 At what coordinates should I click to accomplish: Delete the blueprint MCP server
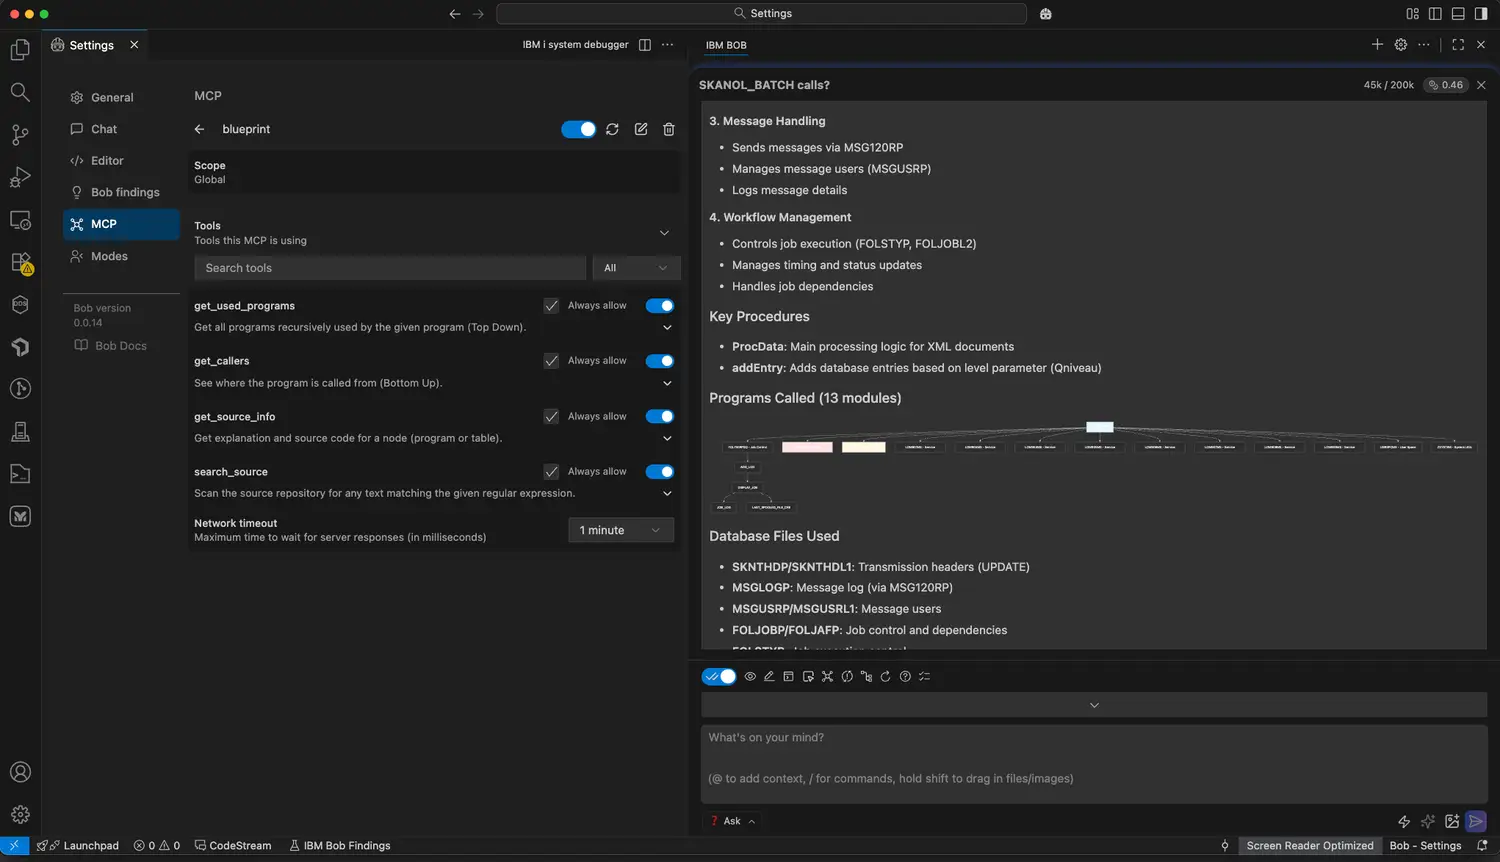[669, 129]
